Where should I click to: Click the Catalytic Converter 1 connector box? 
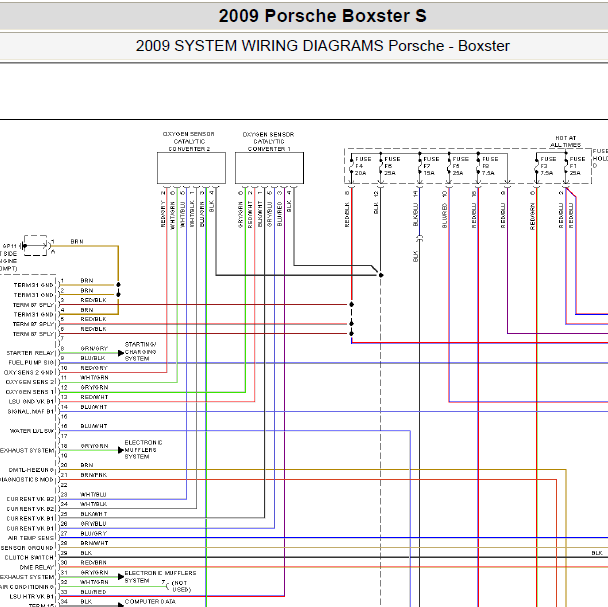click(269, 168)
